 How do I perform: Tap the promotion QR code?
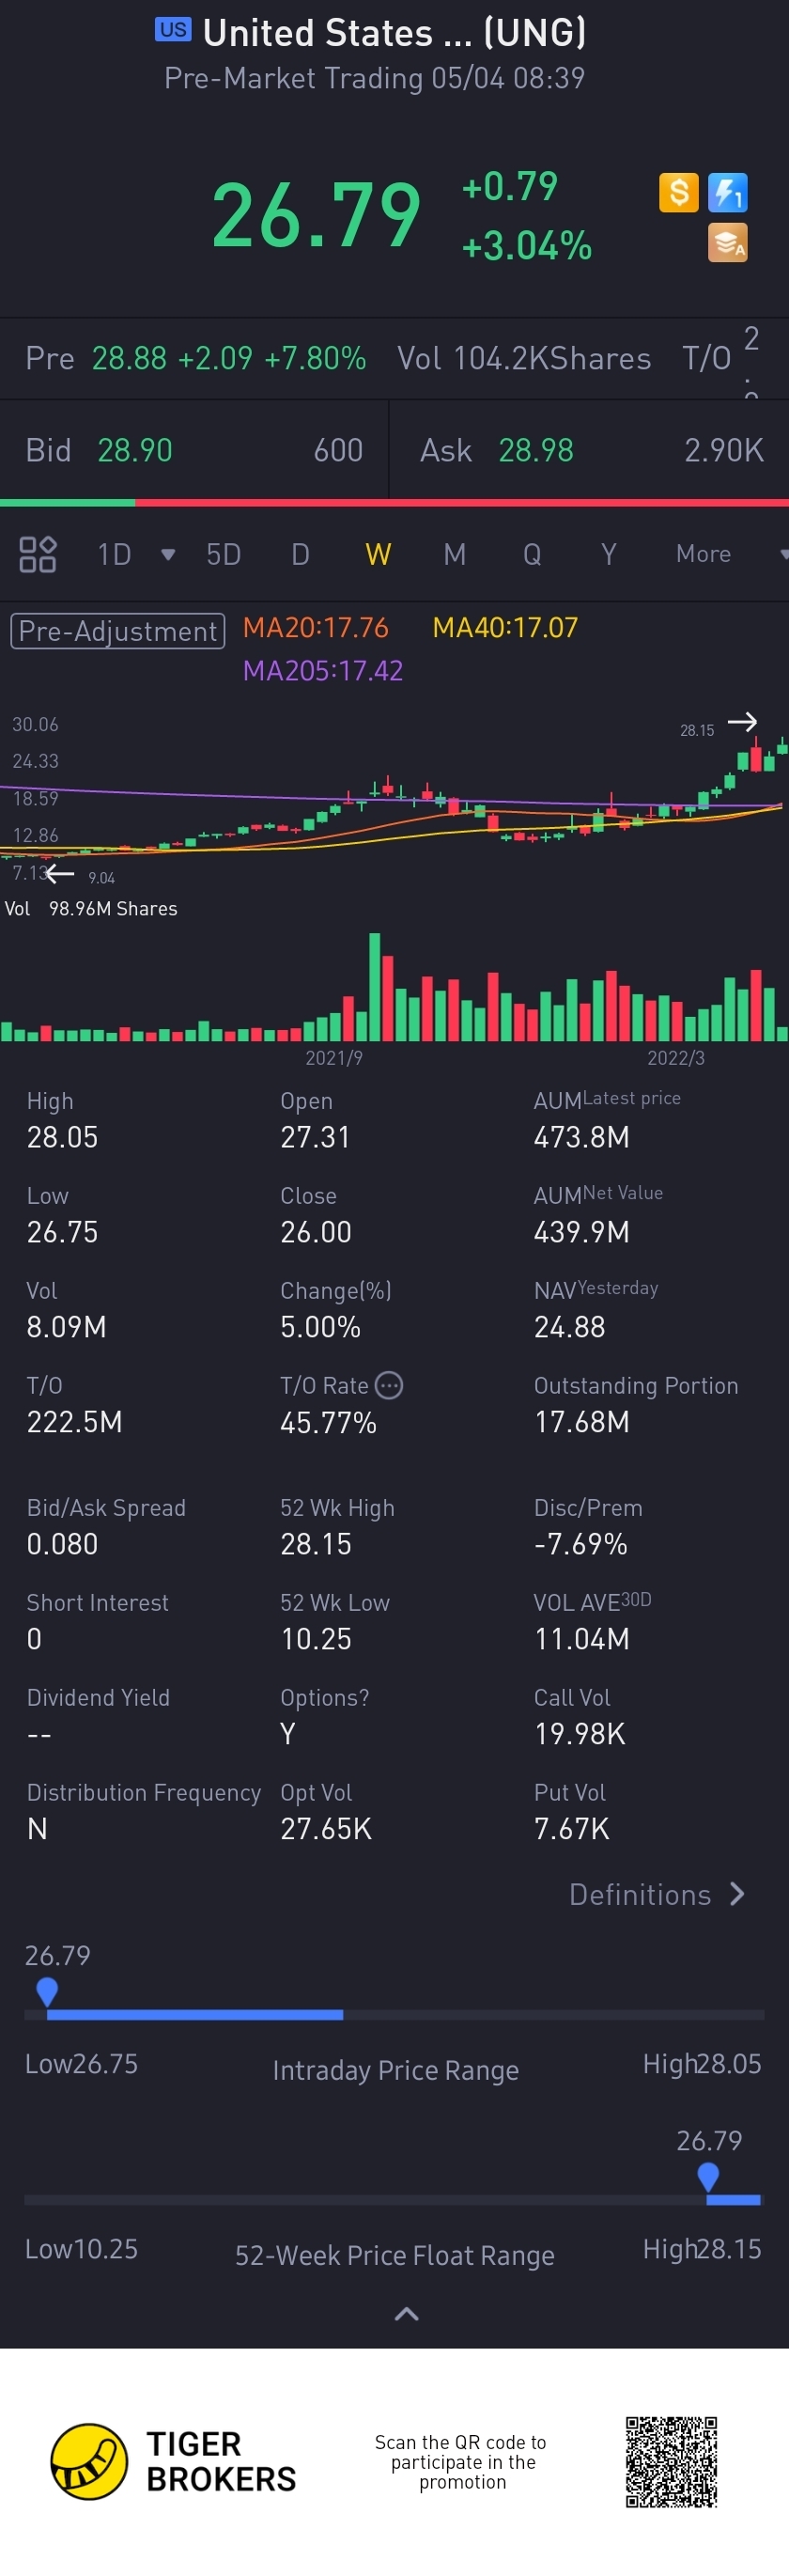point(671,2461)
